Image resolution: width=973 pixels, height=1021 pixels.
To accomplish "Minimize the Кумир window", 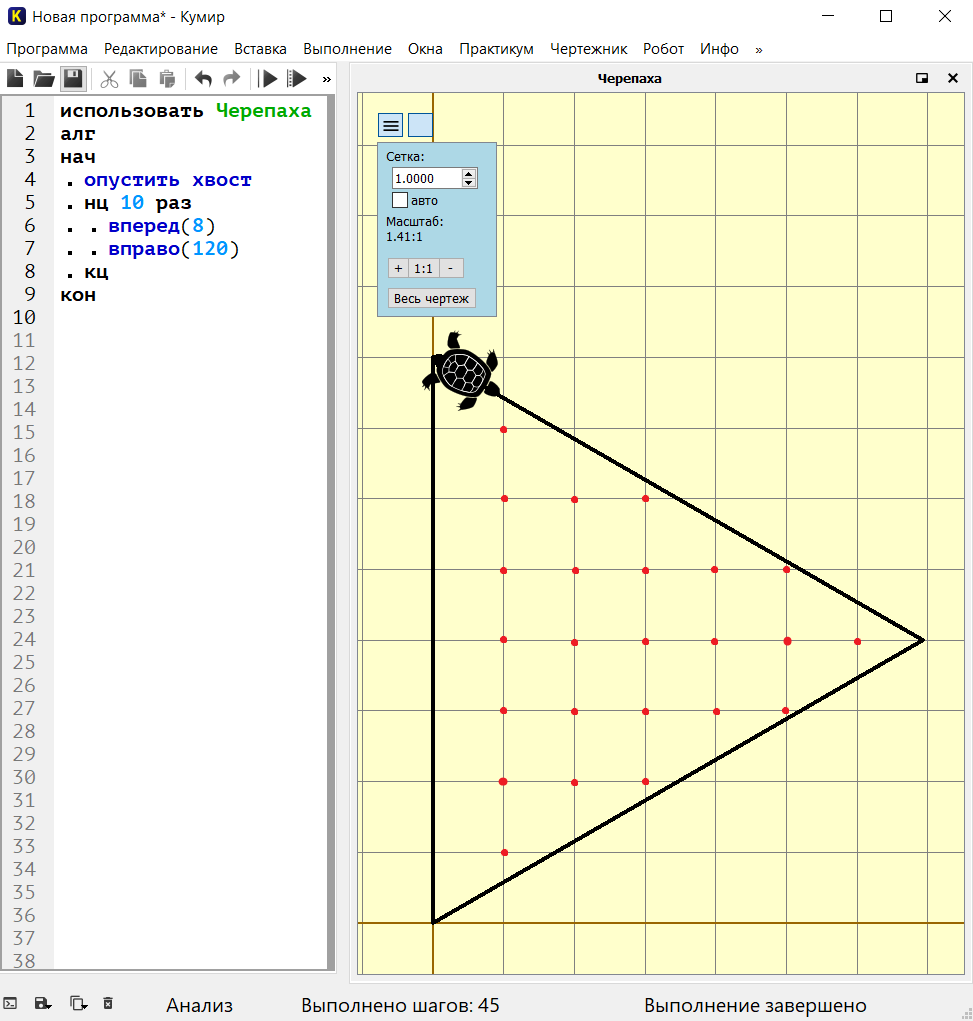I will pos(828,16).
